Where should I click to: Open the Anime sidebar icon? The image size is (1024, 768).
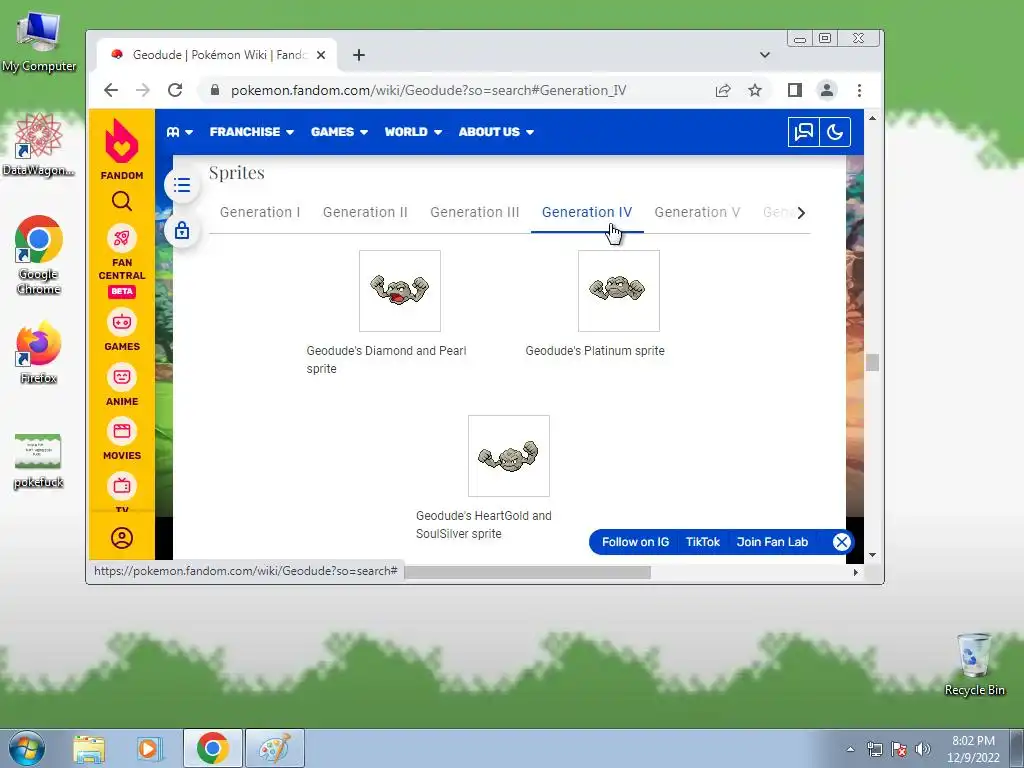point(121,377)
